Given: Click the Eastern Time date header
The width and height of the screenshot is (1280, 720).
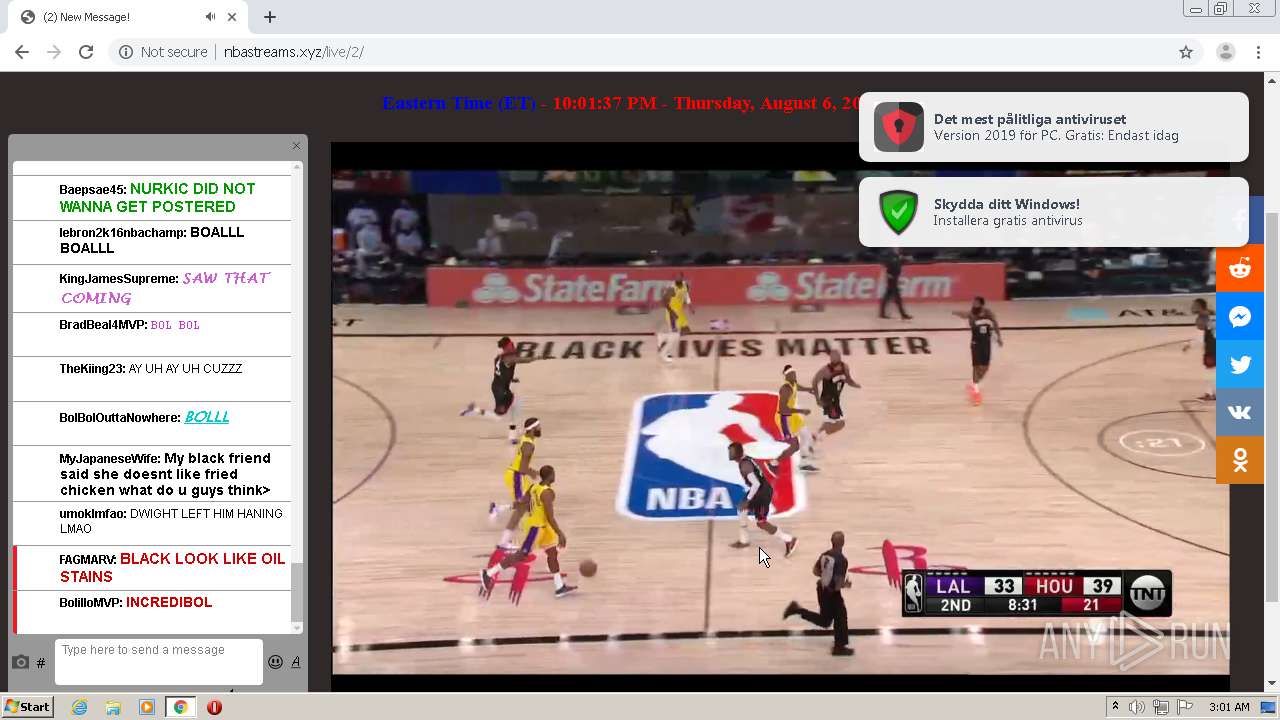Looking at the screenshot, I should (620, 103).
